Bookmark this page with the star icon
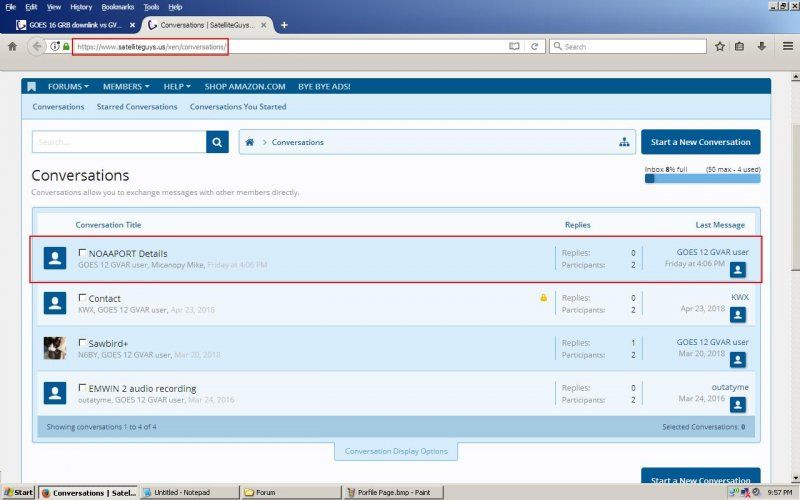 click(x=720, y=46)
